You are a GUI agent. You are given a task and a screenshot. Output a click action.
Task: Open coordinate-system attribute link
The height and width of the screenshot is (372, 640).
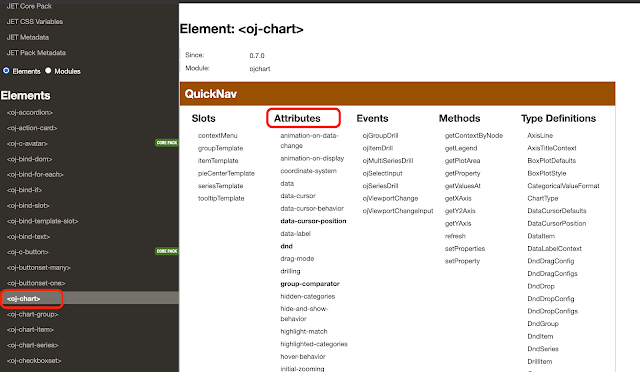point(308,171)
